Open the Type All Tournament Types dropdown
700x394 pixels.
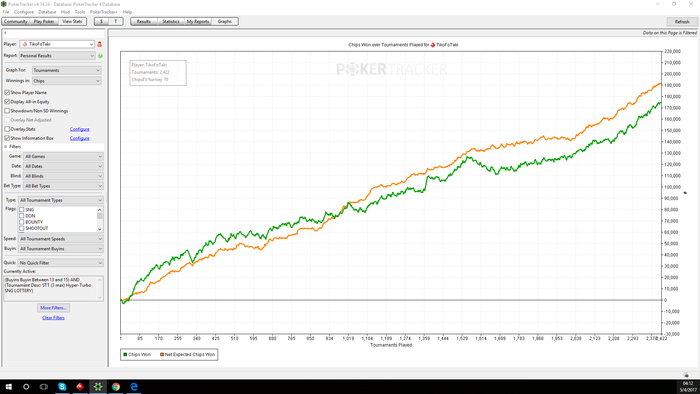61,200
